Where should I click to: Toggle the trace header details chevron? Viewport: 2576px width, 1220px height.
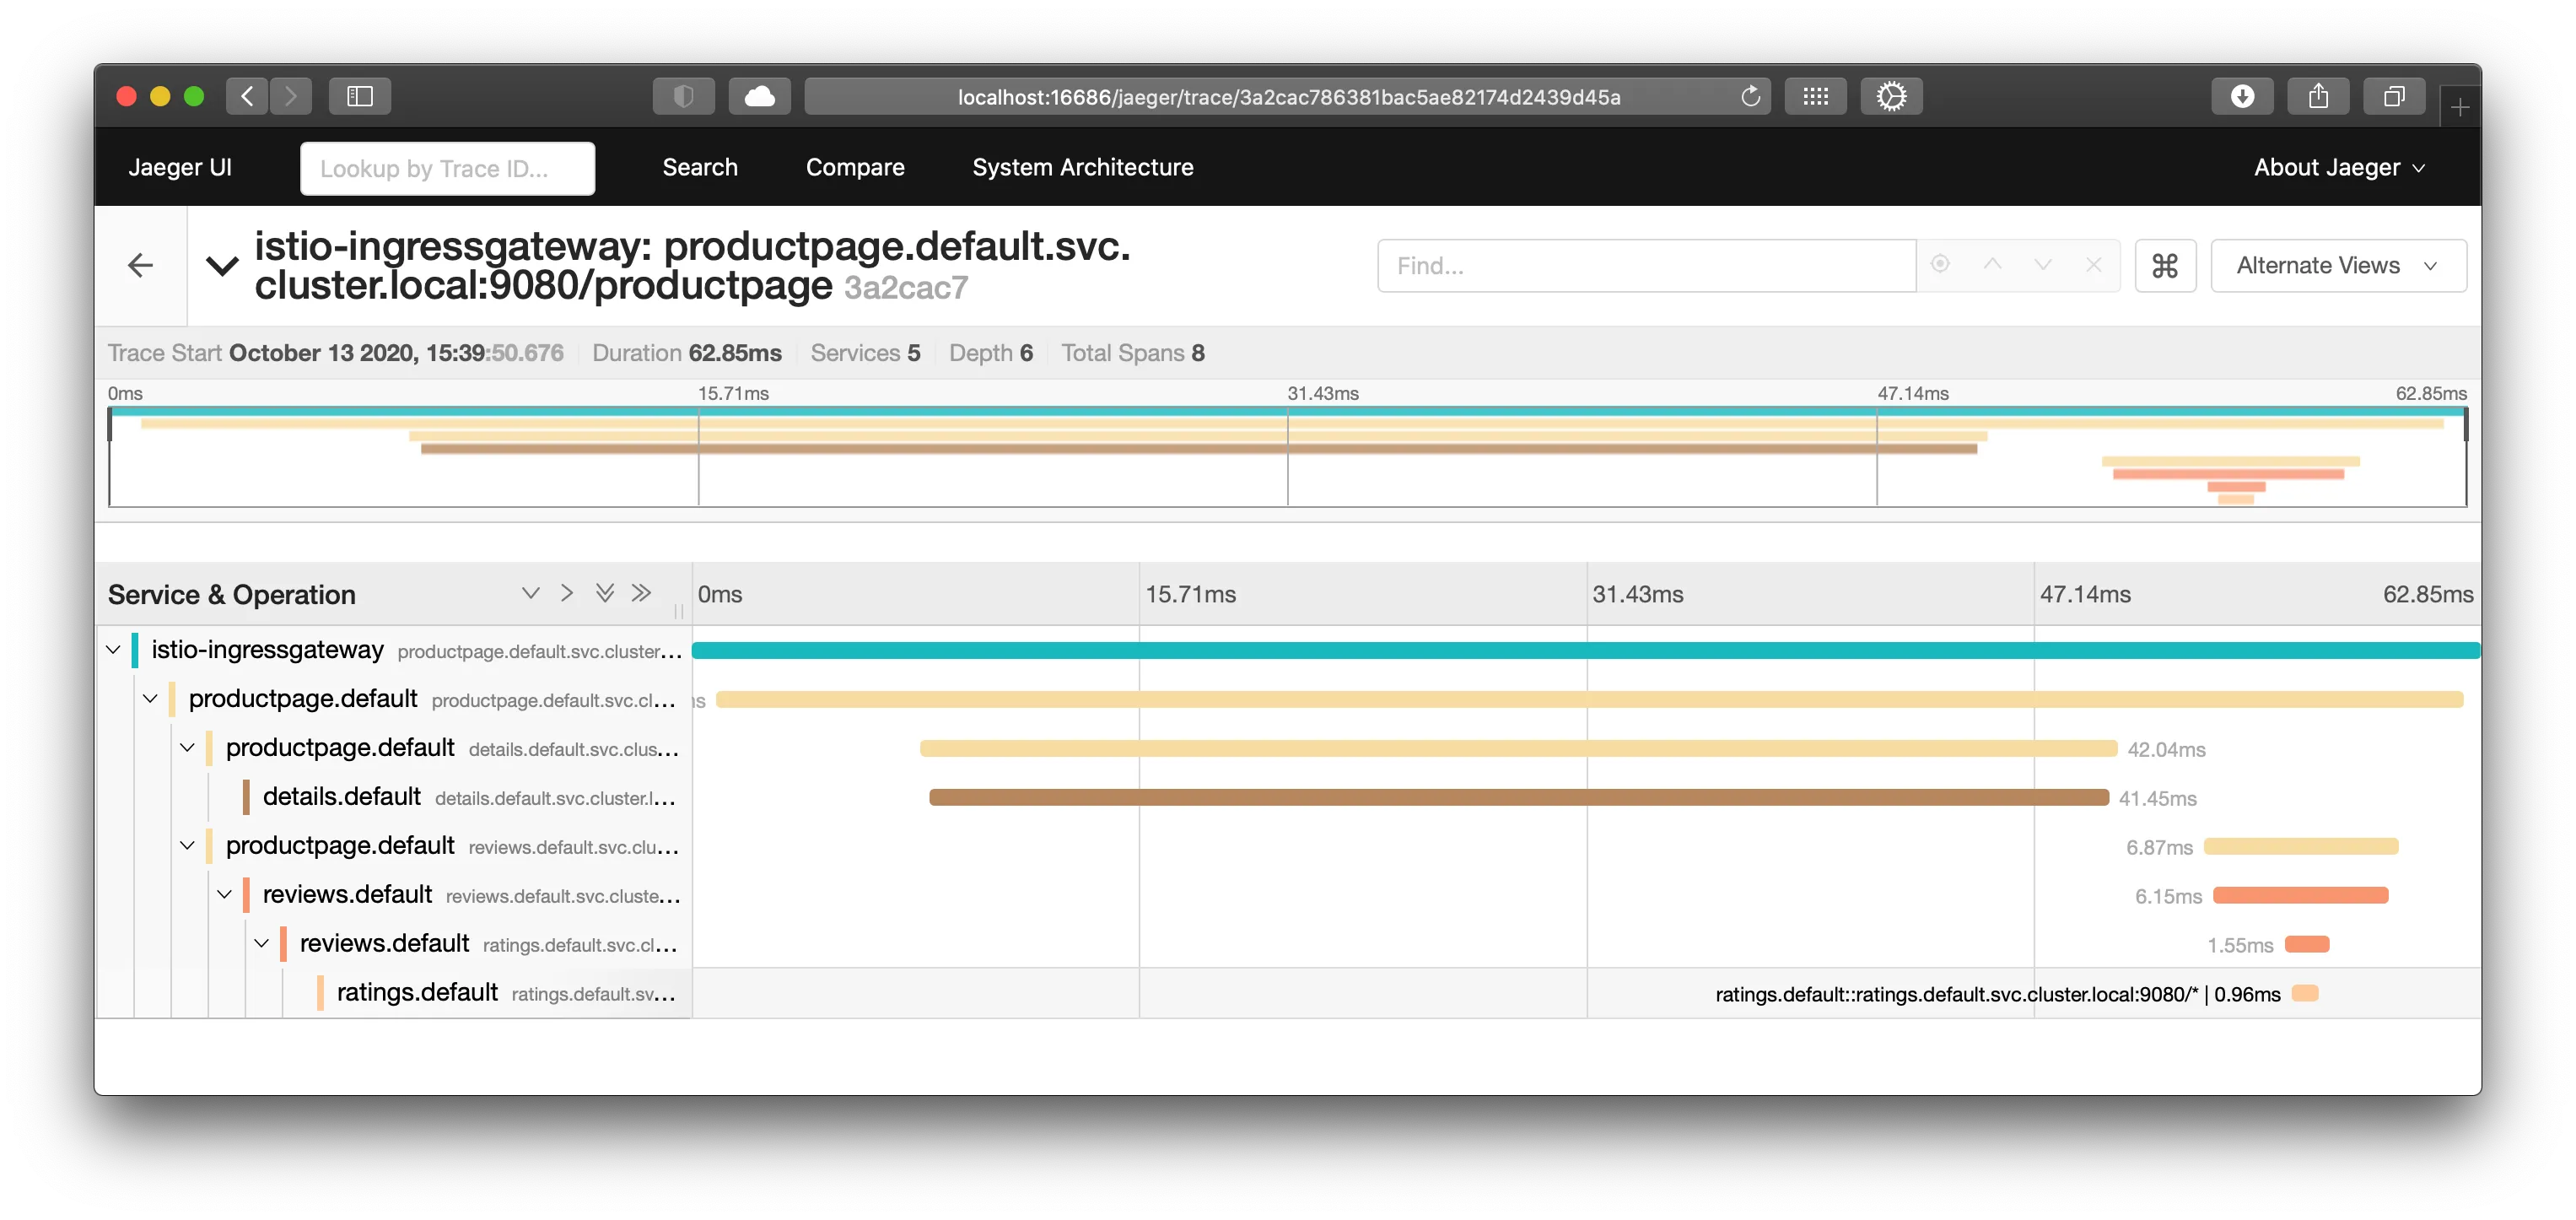(222, 266)
